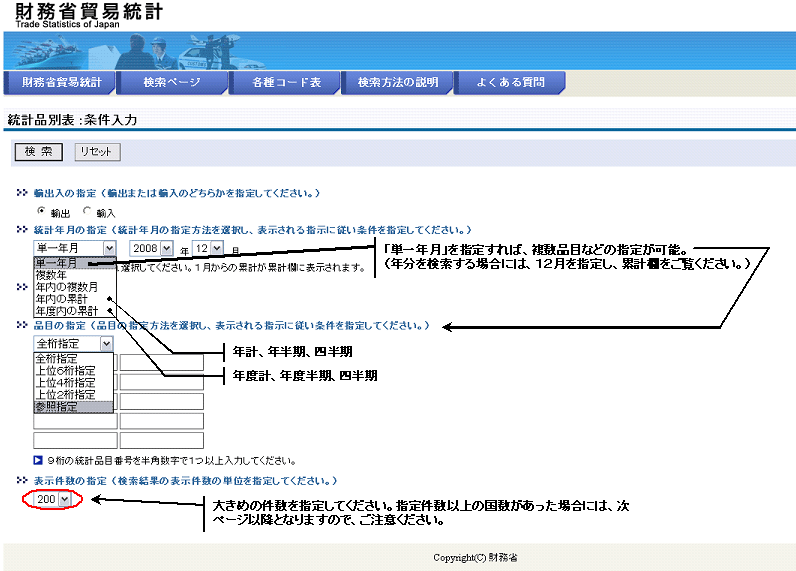The height and width of the screenshot is (571, 796).
Task: Click bullet icon beside 品目の指定 heading
Action: point(22,325)
